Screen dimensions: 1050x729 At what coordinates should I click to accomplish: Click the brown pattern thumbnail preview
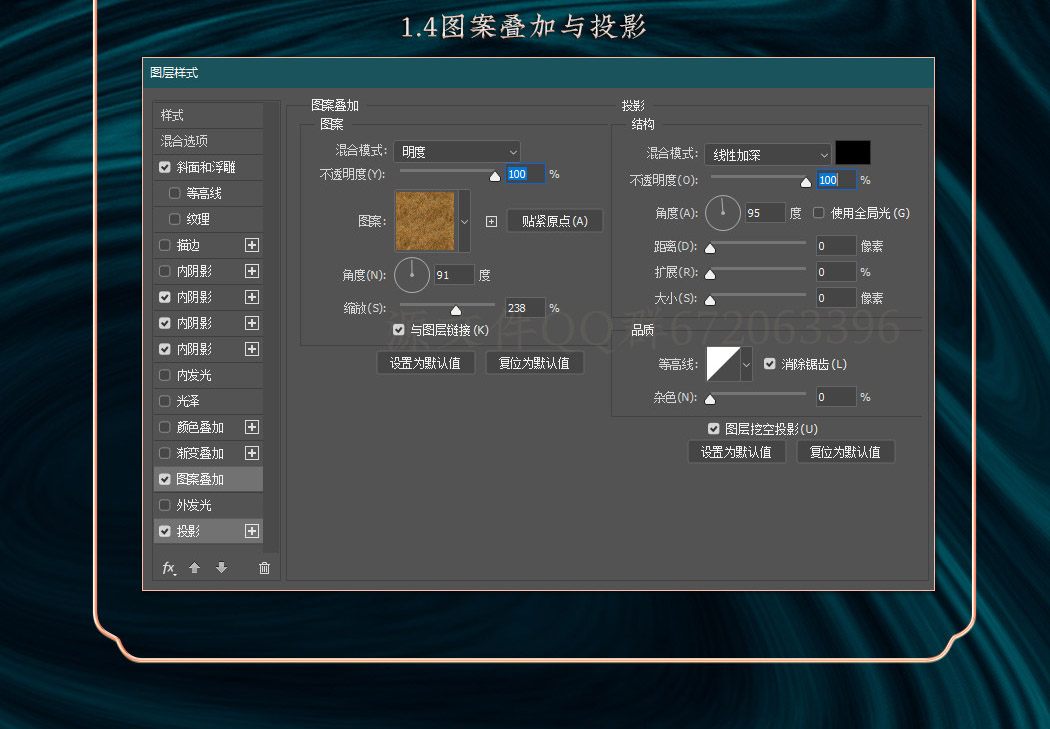click(x=425, y=222)
